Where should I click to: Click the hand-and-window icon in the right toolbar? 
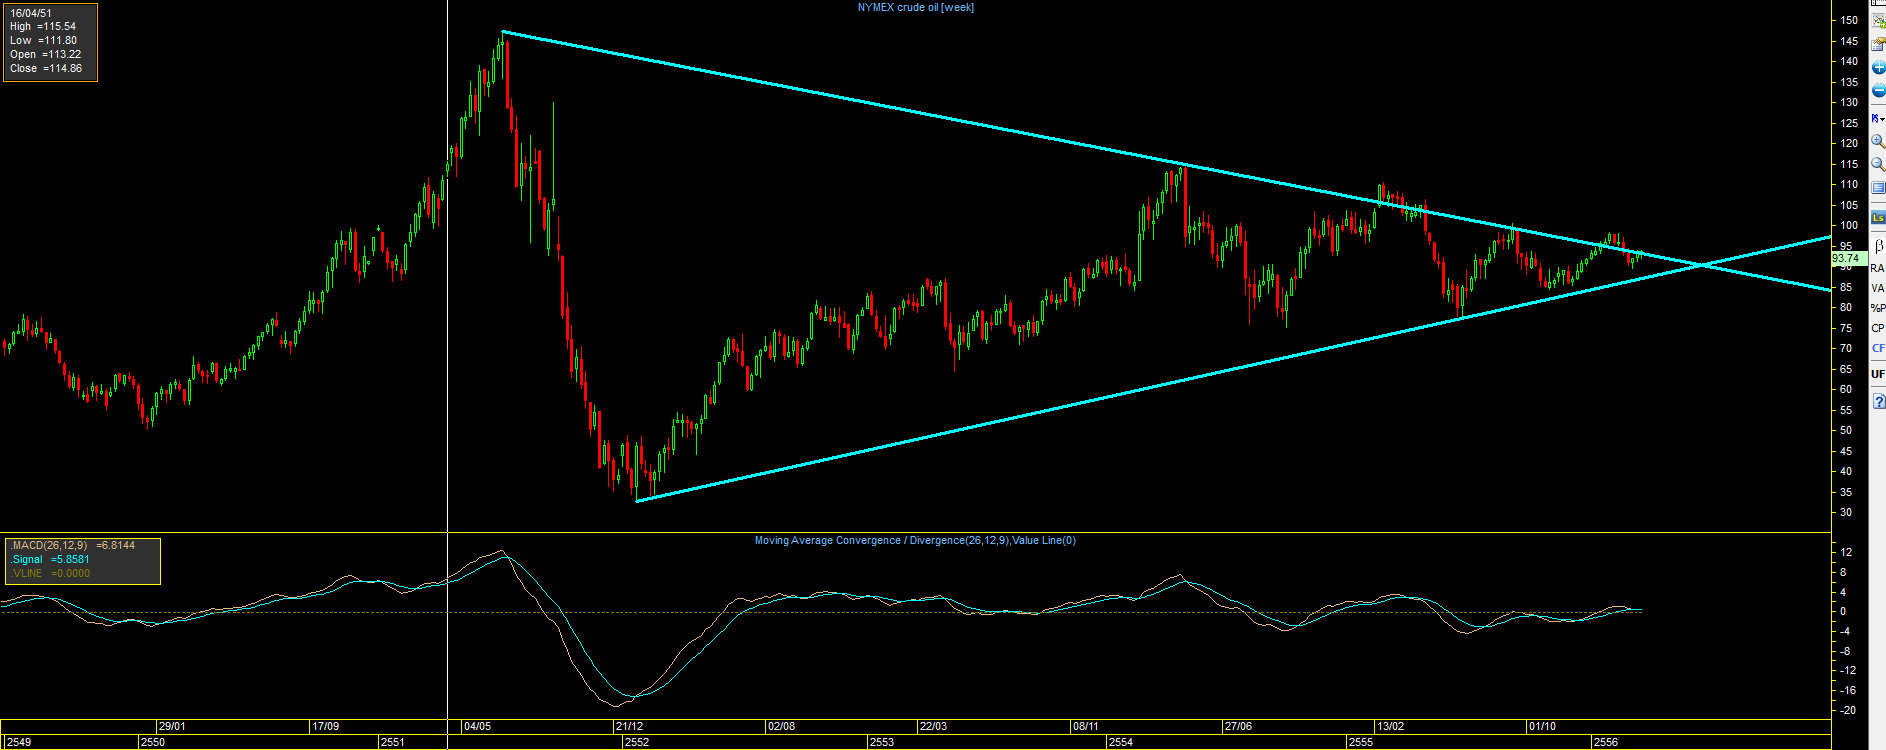click(1877, 44)
